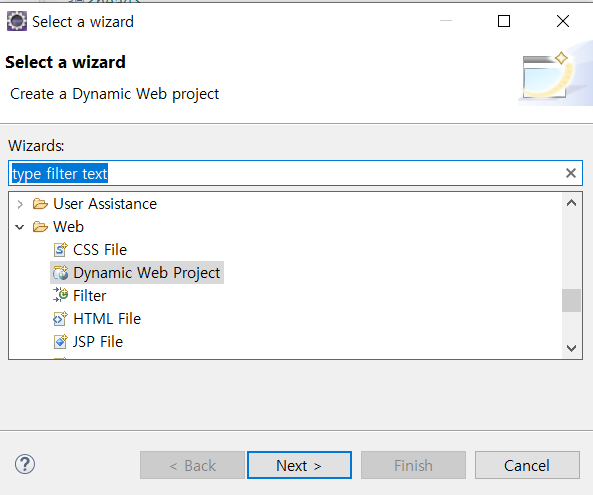
Task: Click the Eclipse icon in title bar
Action: pyautogui.click(x=17, y=21)
